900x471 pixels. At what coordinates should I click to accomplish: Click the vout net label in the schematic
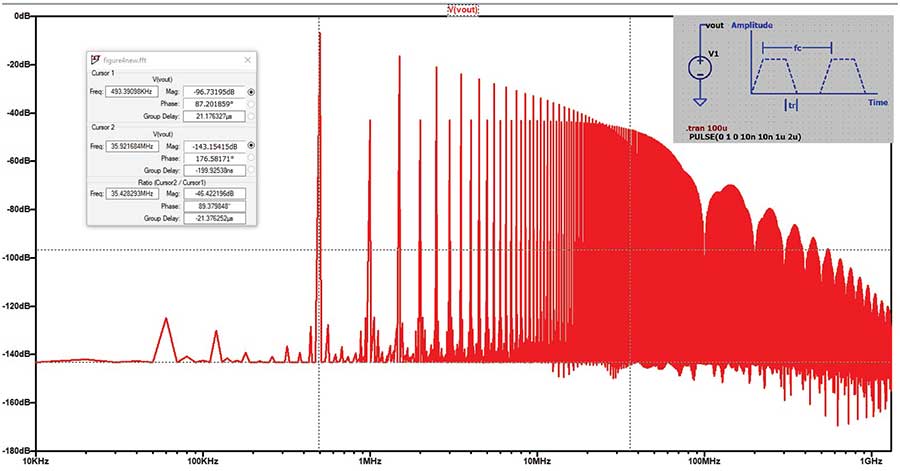(714, 25)
